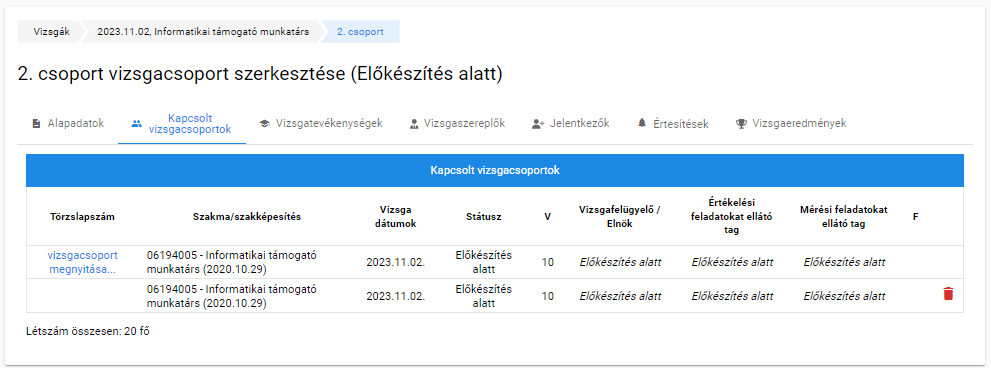Delete the second linked exam group row

tap(948, 294)
